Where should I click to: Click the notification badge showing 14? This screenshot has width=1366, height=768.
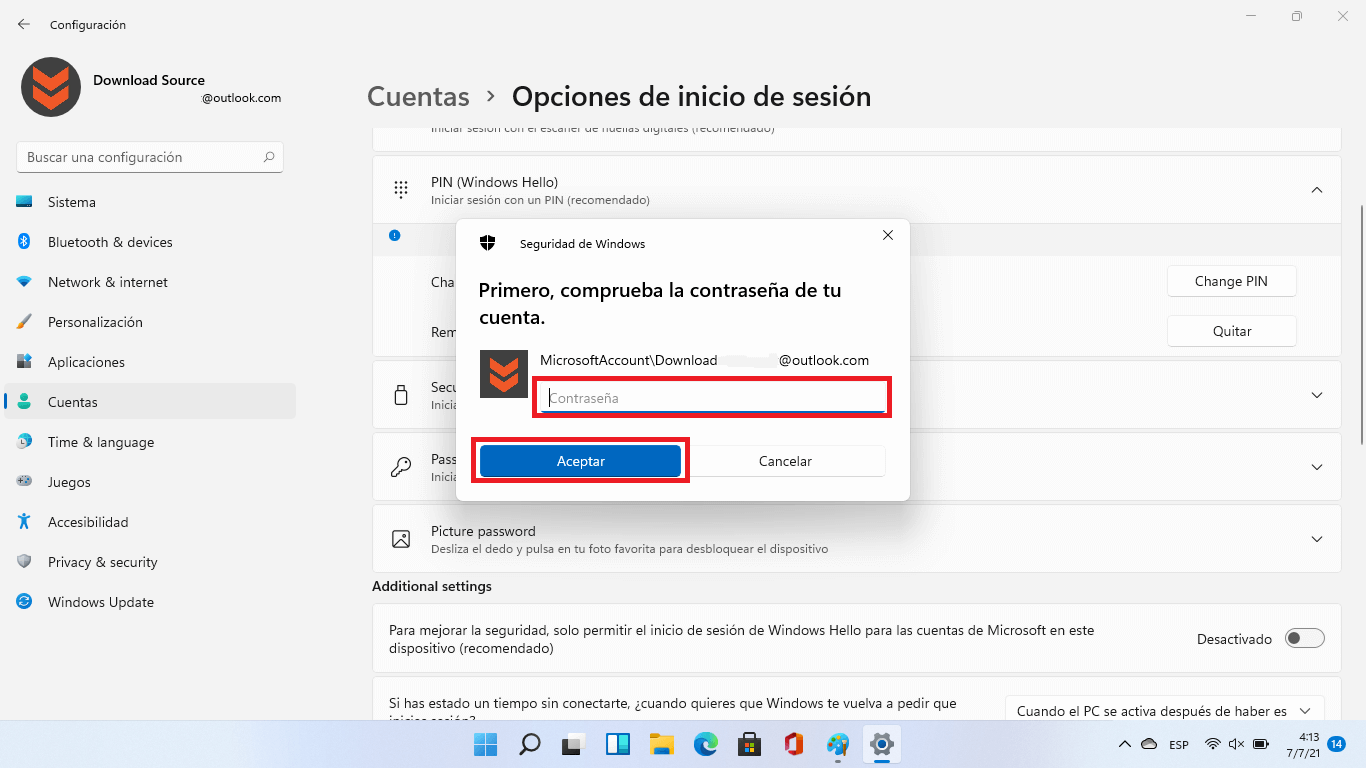click(1337, 744)
